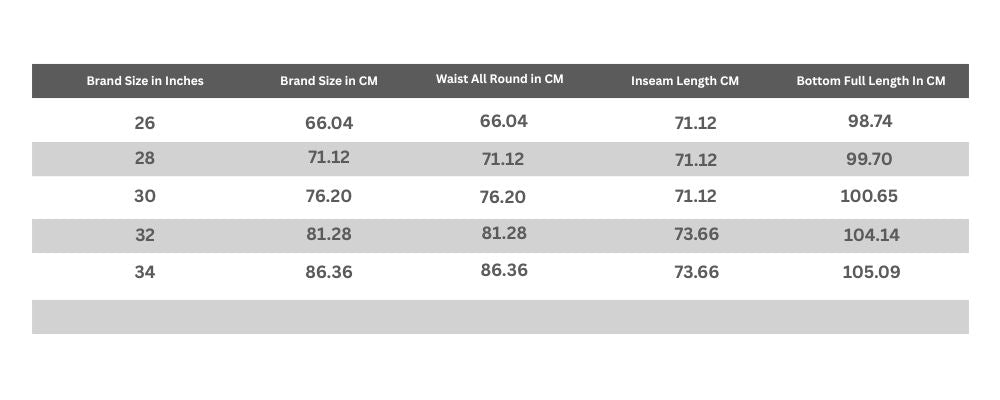Select the 76.20 value under Brand Size in CM
1000x400 pixels.
[329, 196]
